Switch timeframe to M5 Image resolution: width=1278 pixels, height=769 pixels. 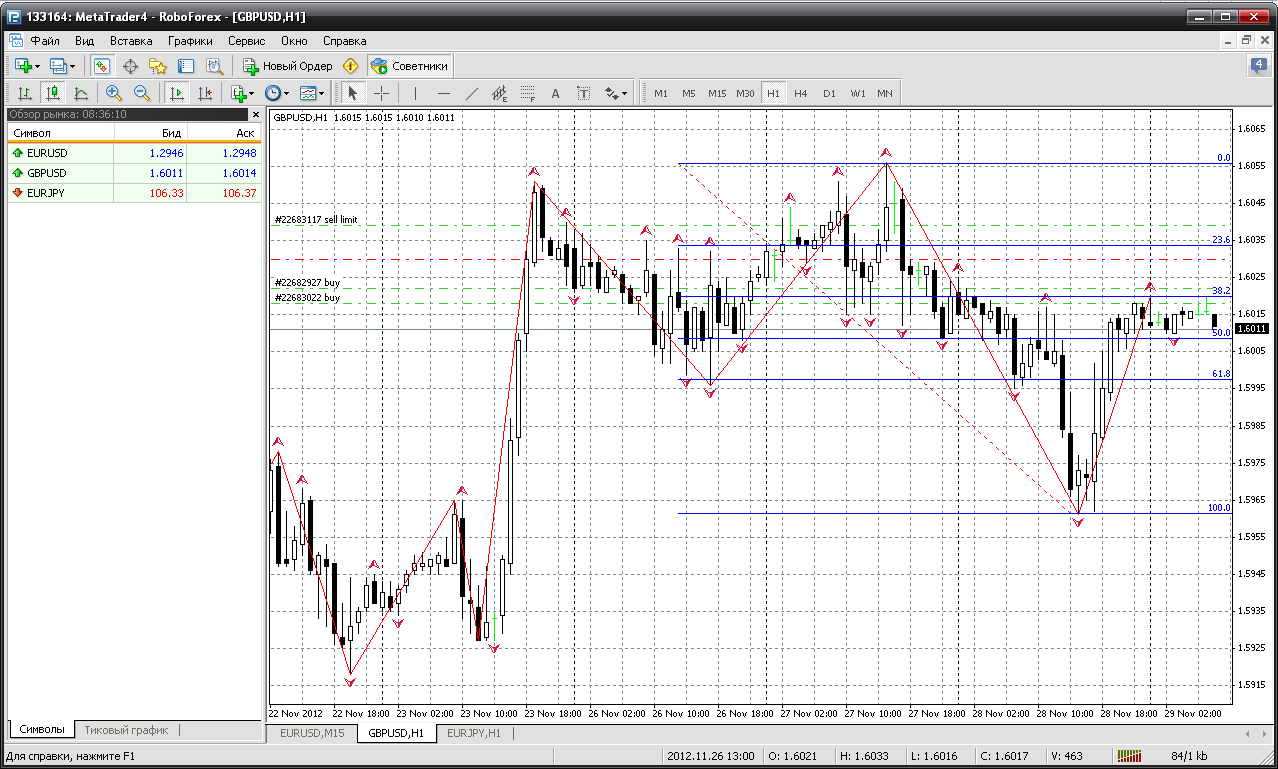click(x=689, y=93)
